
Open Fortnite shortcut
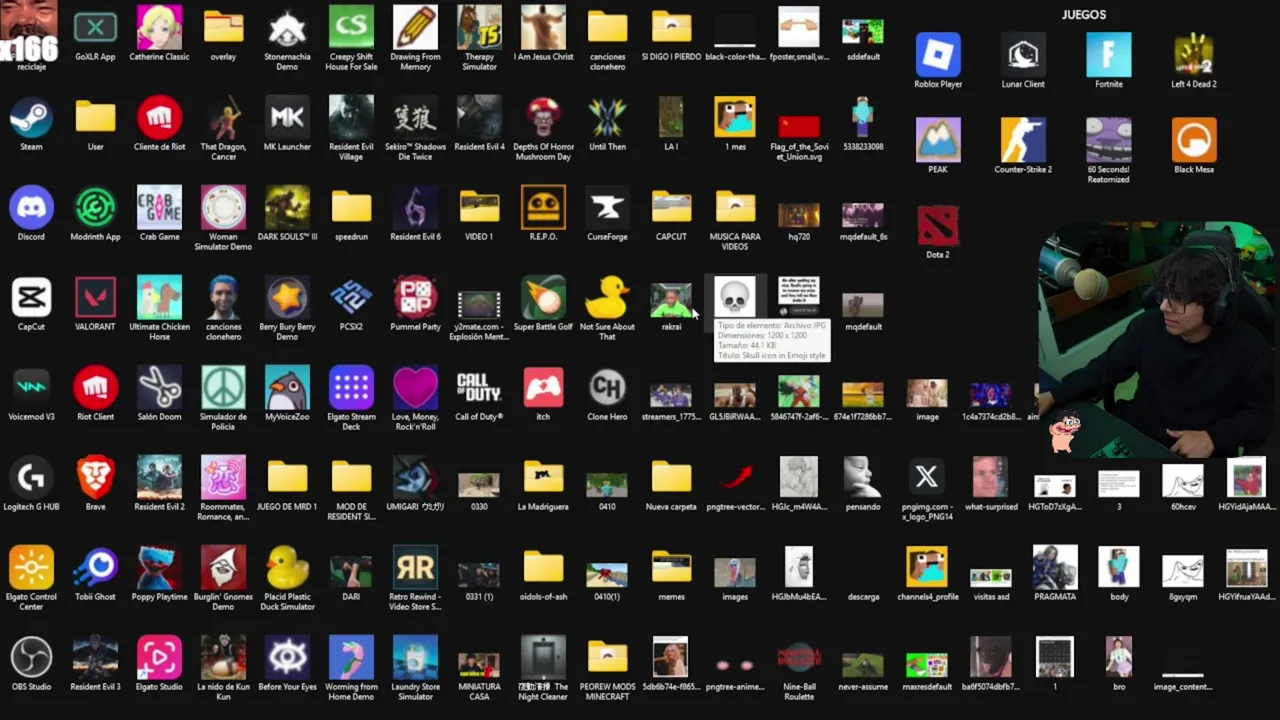[1109, 55]
